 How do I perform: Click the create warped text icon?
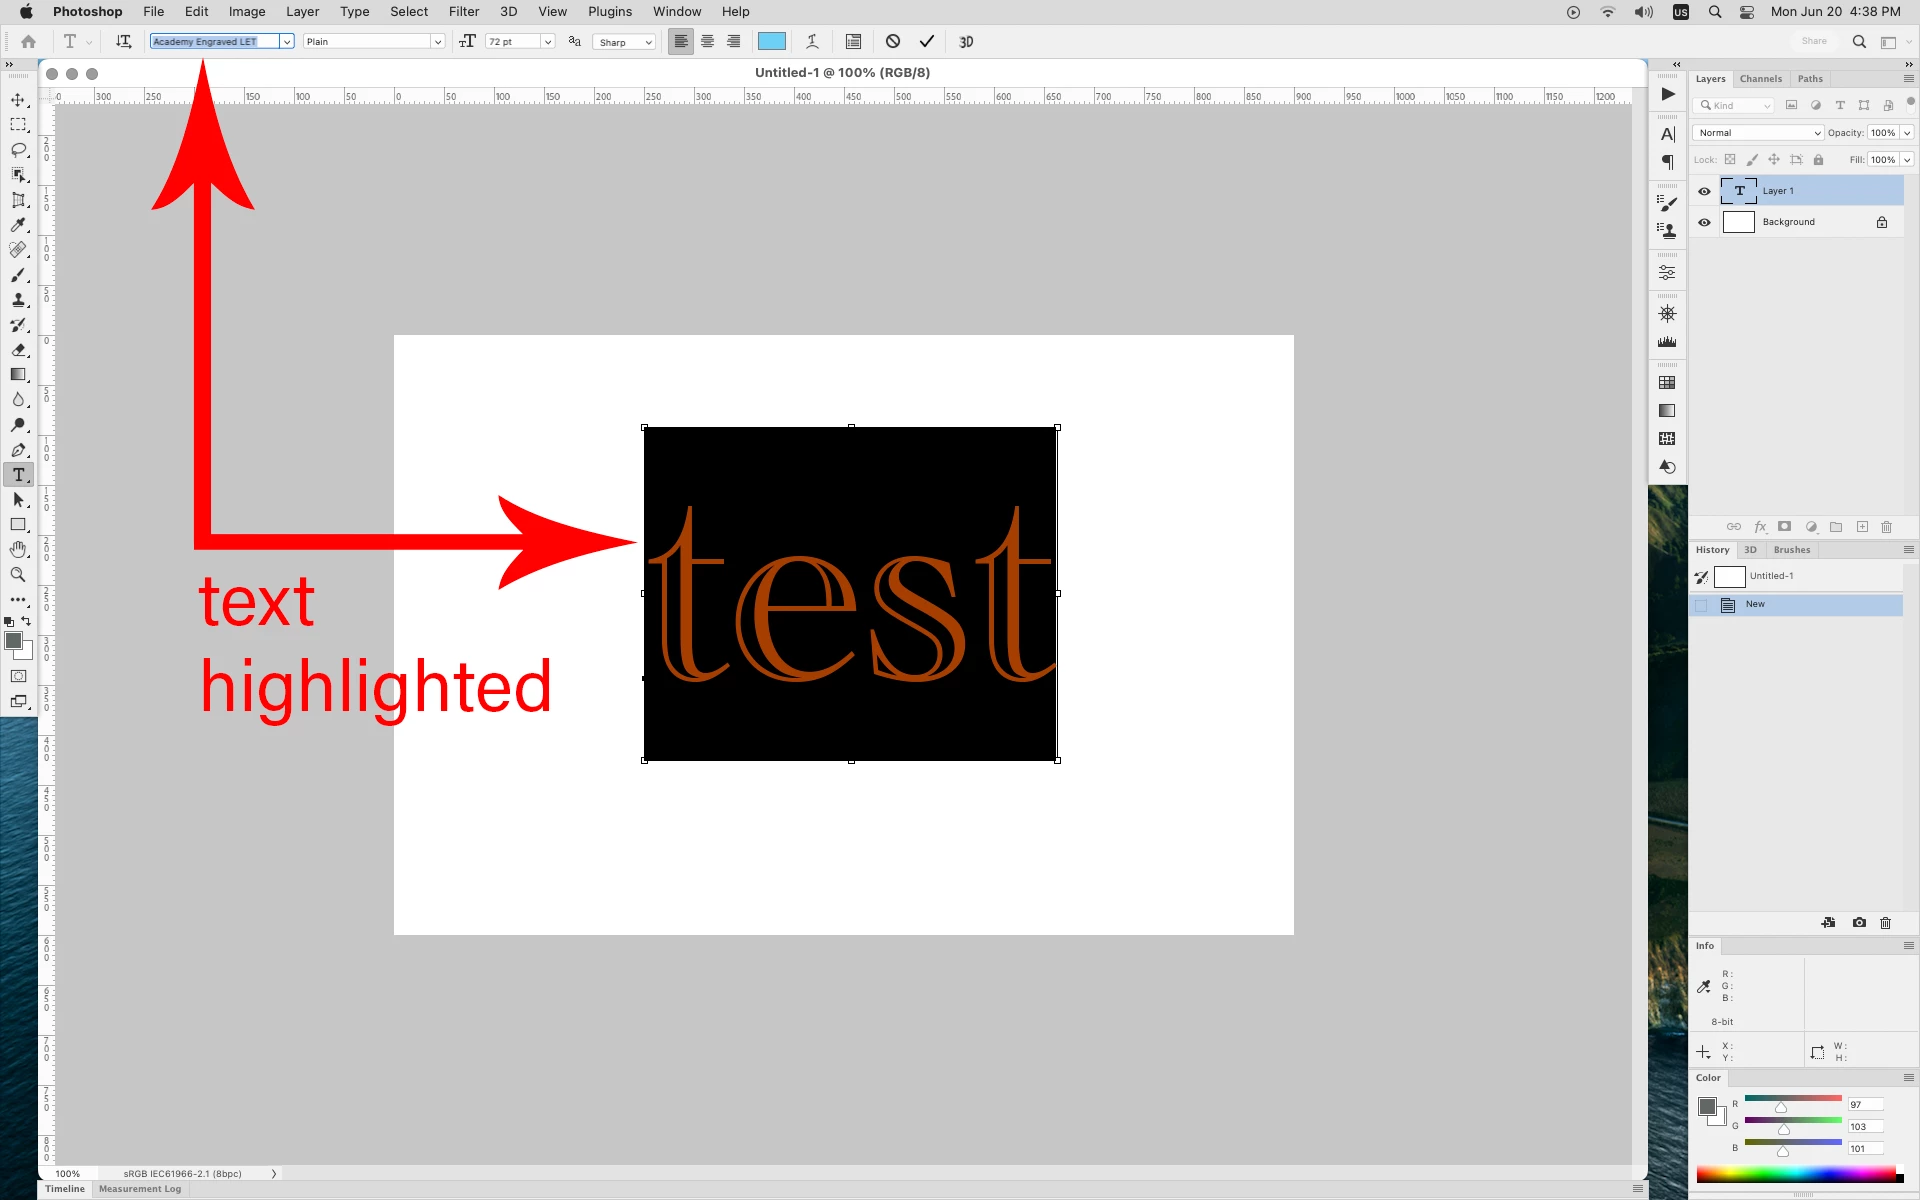[812, 42]
